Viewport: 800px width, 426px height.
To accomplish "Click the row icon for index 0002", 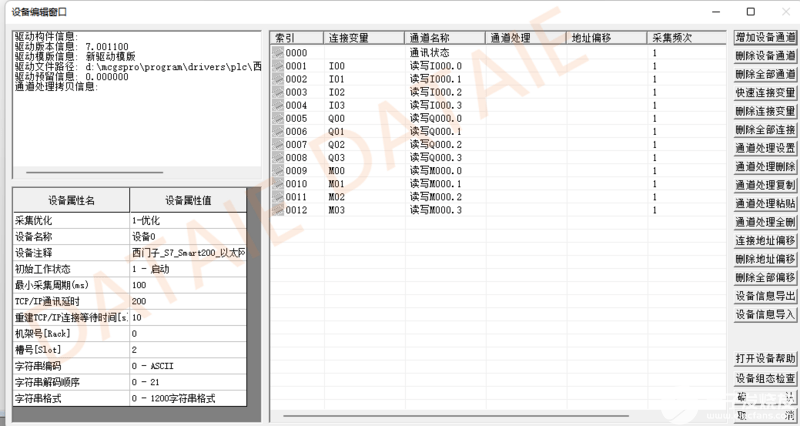I will pos(278,79).
